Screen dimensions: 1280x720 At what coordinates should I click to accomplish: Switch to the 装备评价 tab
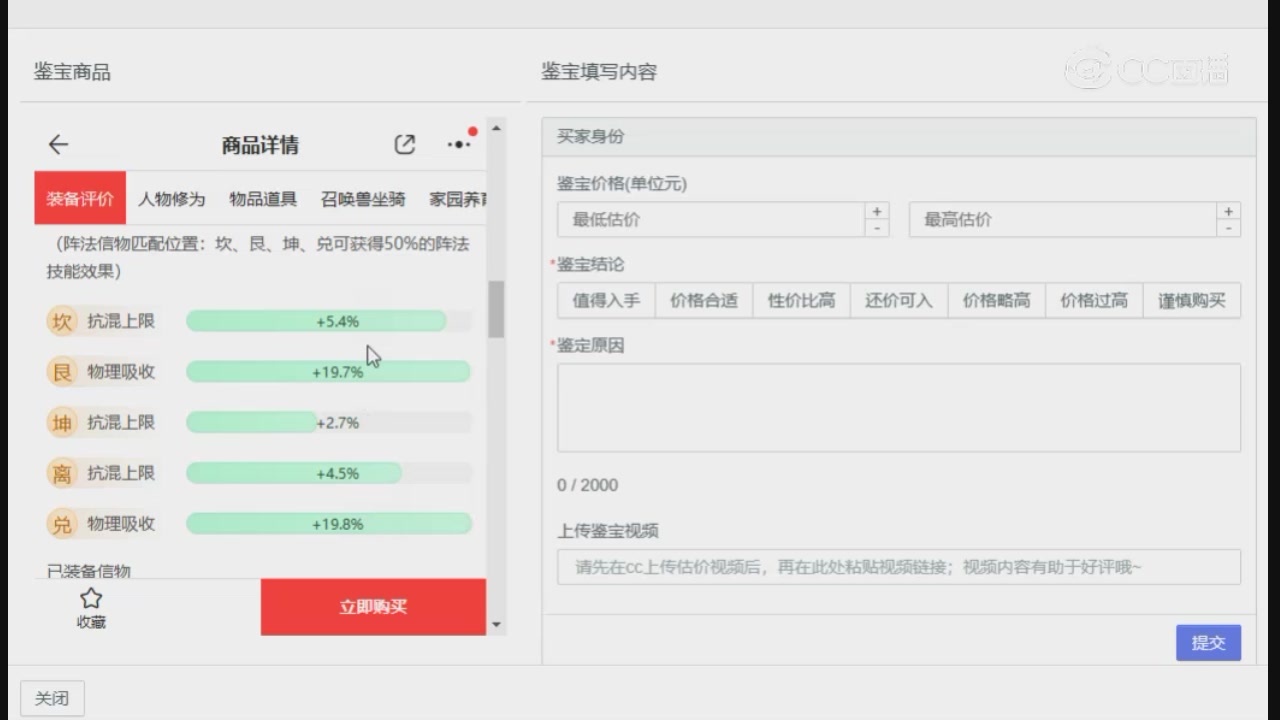(x=80, y=198)
